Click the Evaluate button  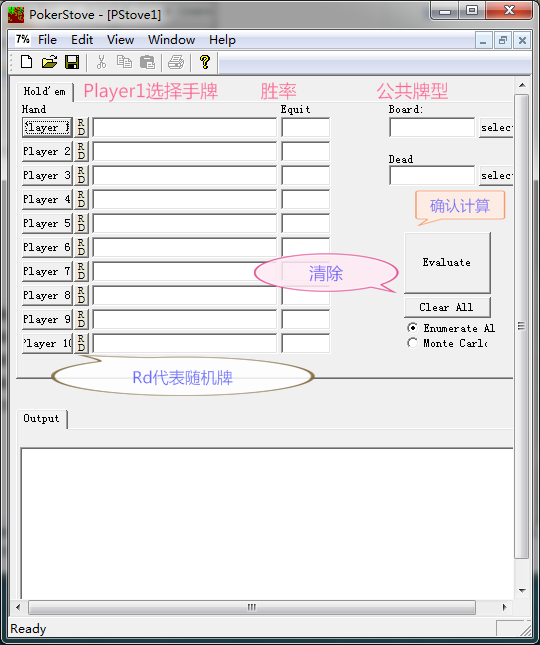pyautogui.click(x=447, y=262)
